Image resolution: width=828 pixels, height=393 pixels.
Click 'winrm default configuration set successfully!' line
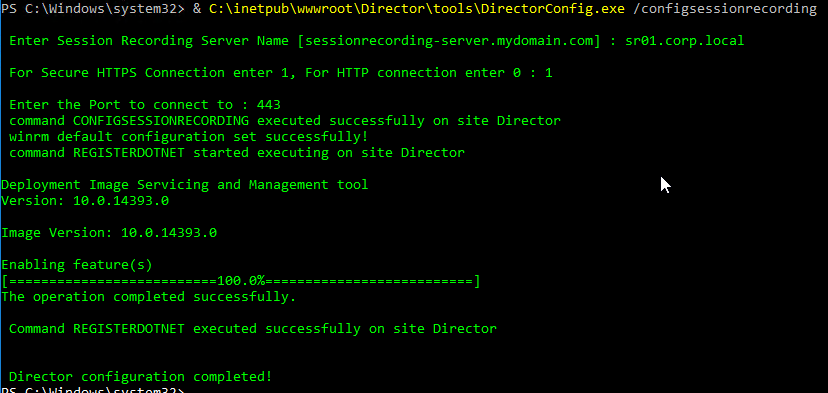tap(189, 137)
